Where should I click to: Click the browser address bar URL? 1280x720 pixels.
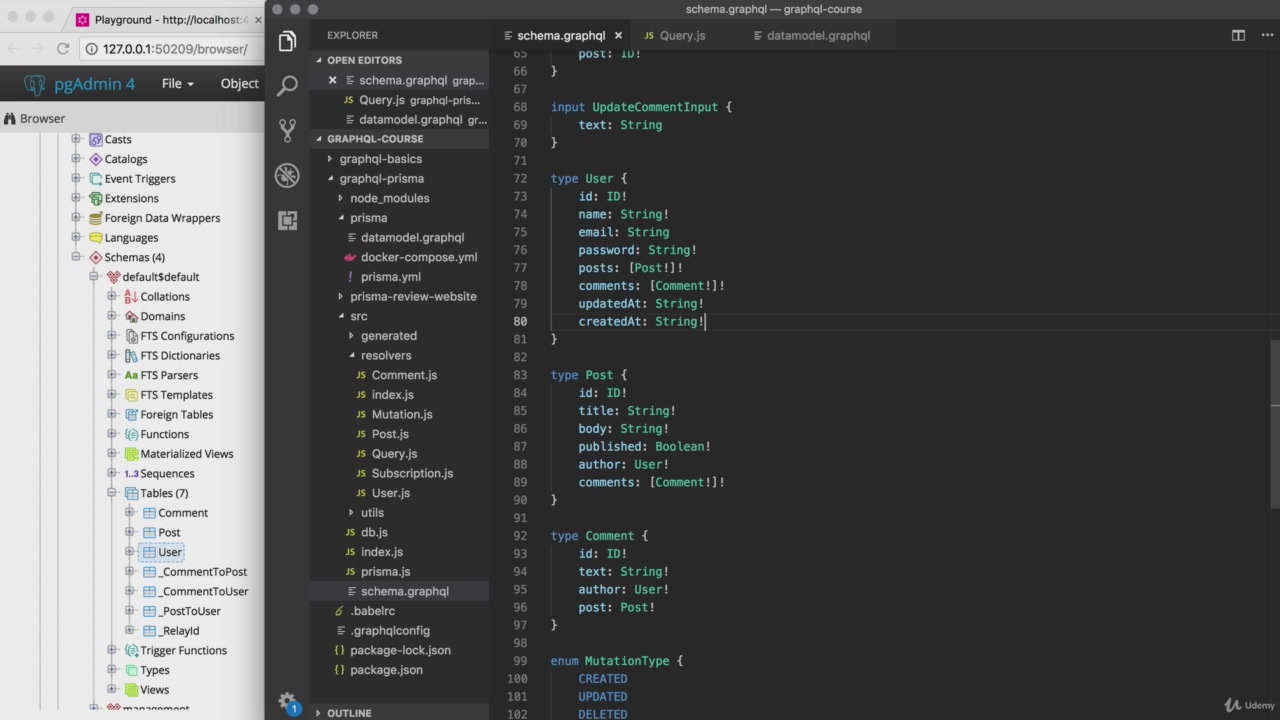pos(175,48)
